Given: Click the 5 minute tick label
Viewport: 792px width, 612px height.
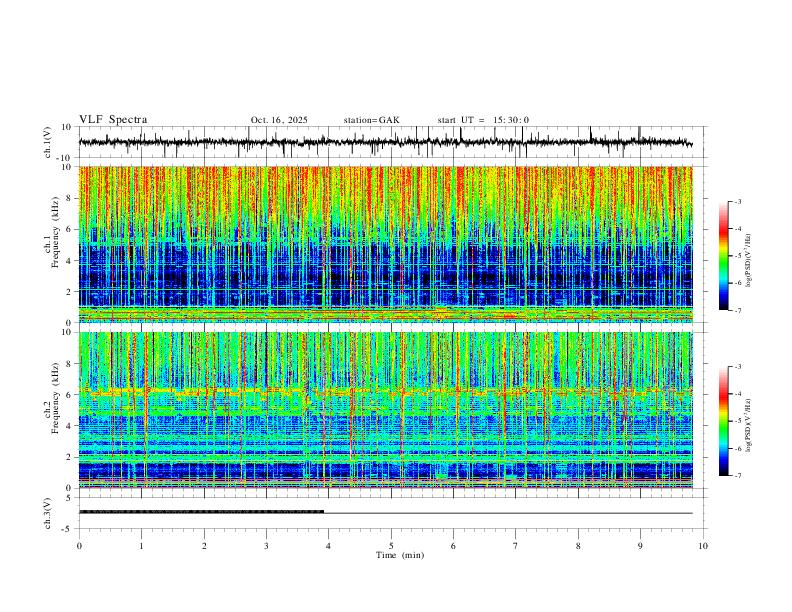Looking at the screenshot, I should tap(391, 546).
